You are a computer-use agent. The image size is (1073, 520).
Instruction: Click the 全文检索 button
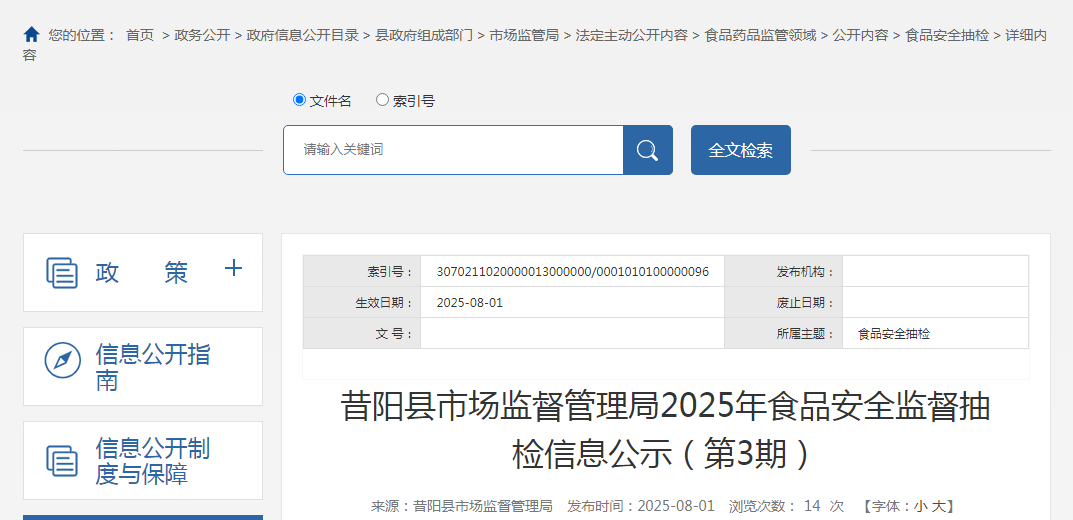click(740, 150)
